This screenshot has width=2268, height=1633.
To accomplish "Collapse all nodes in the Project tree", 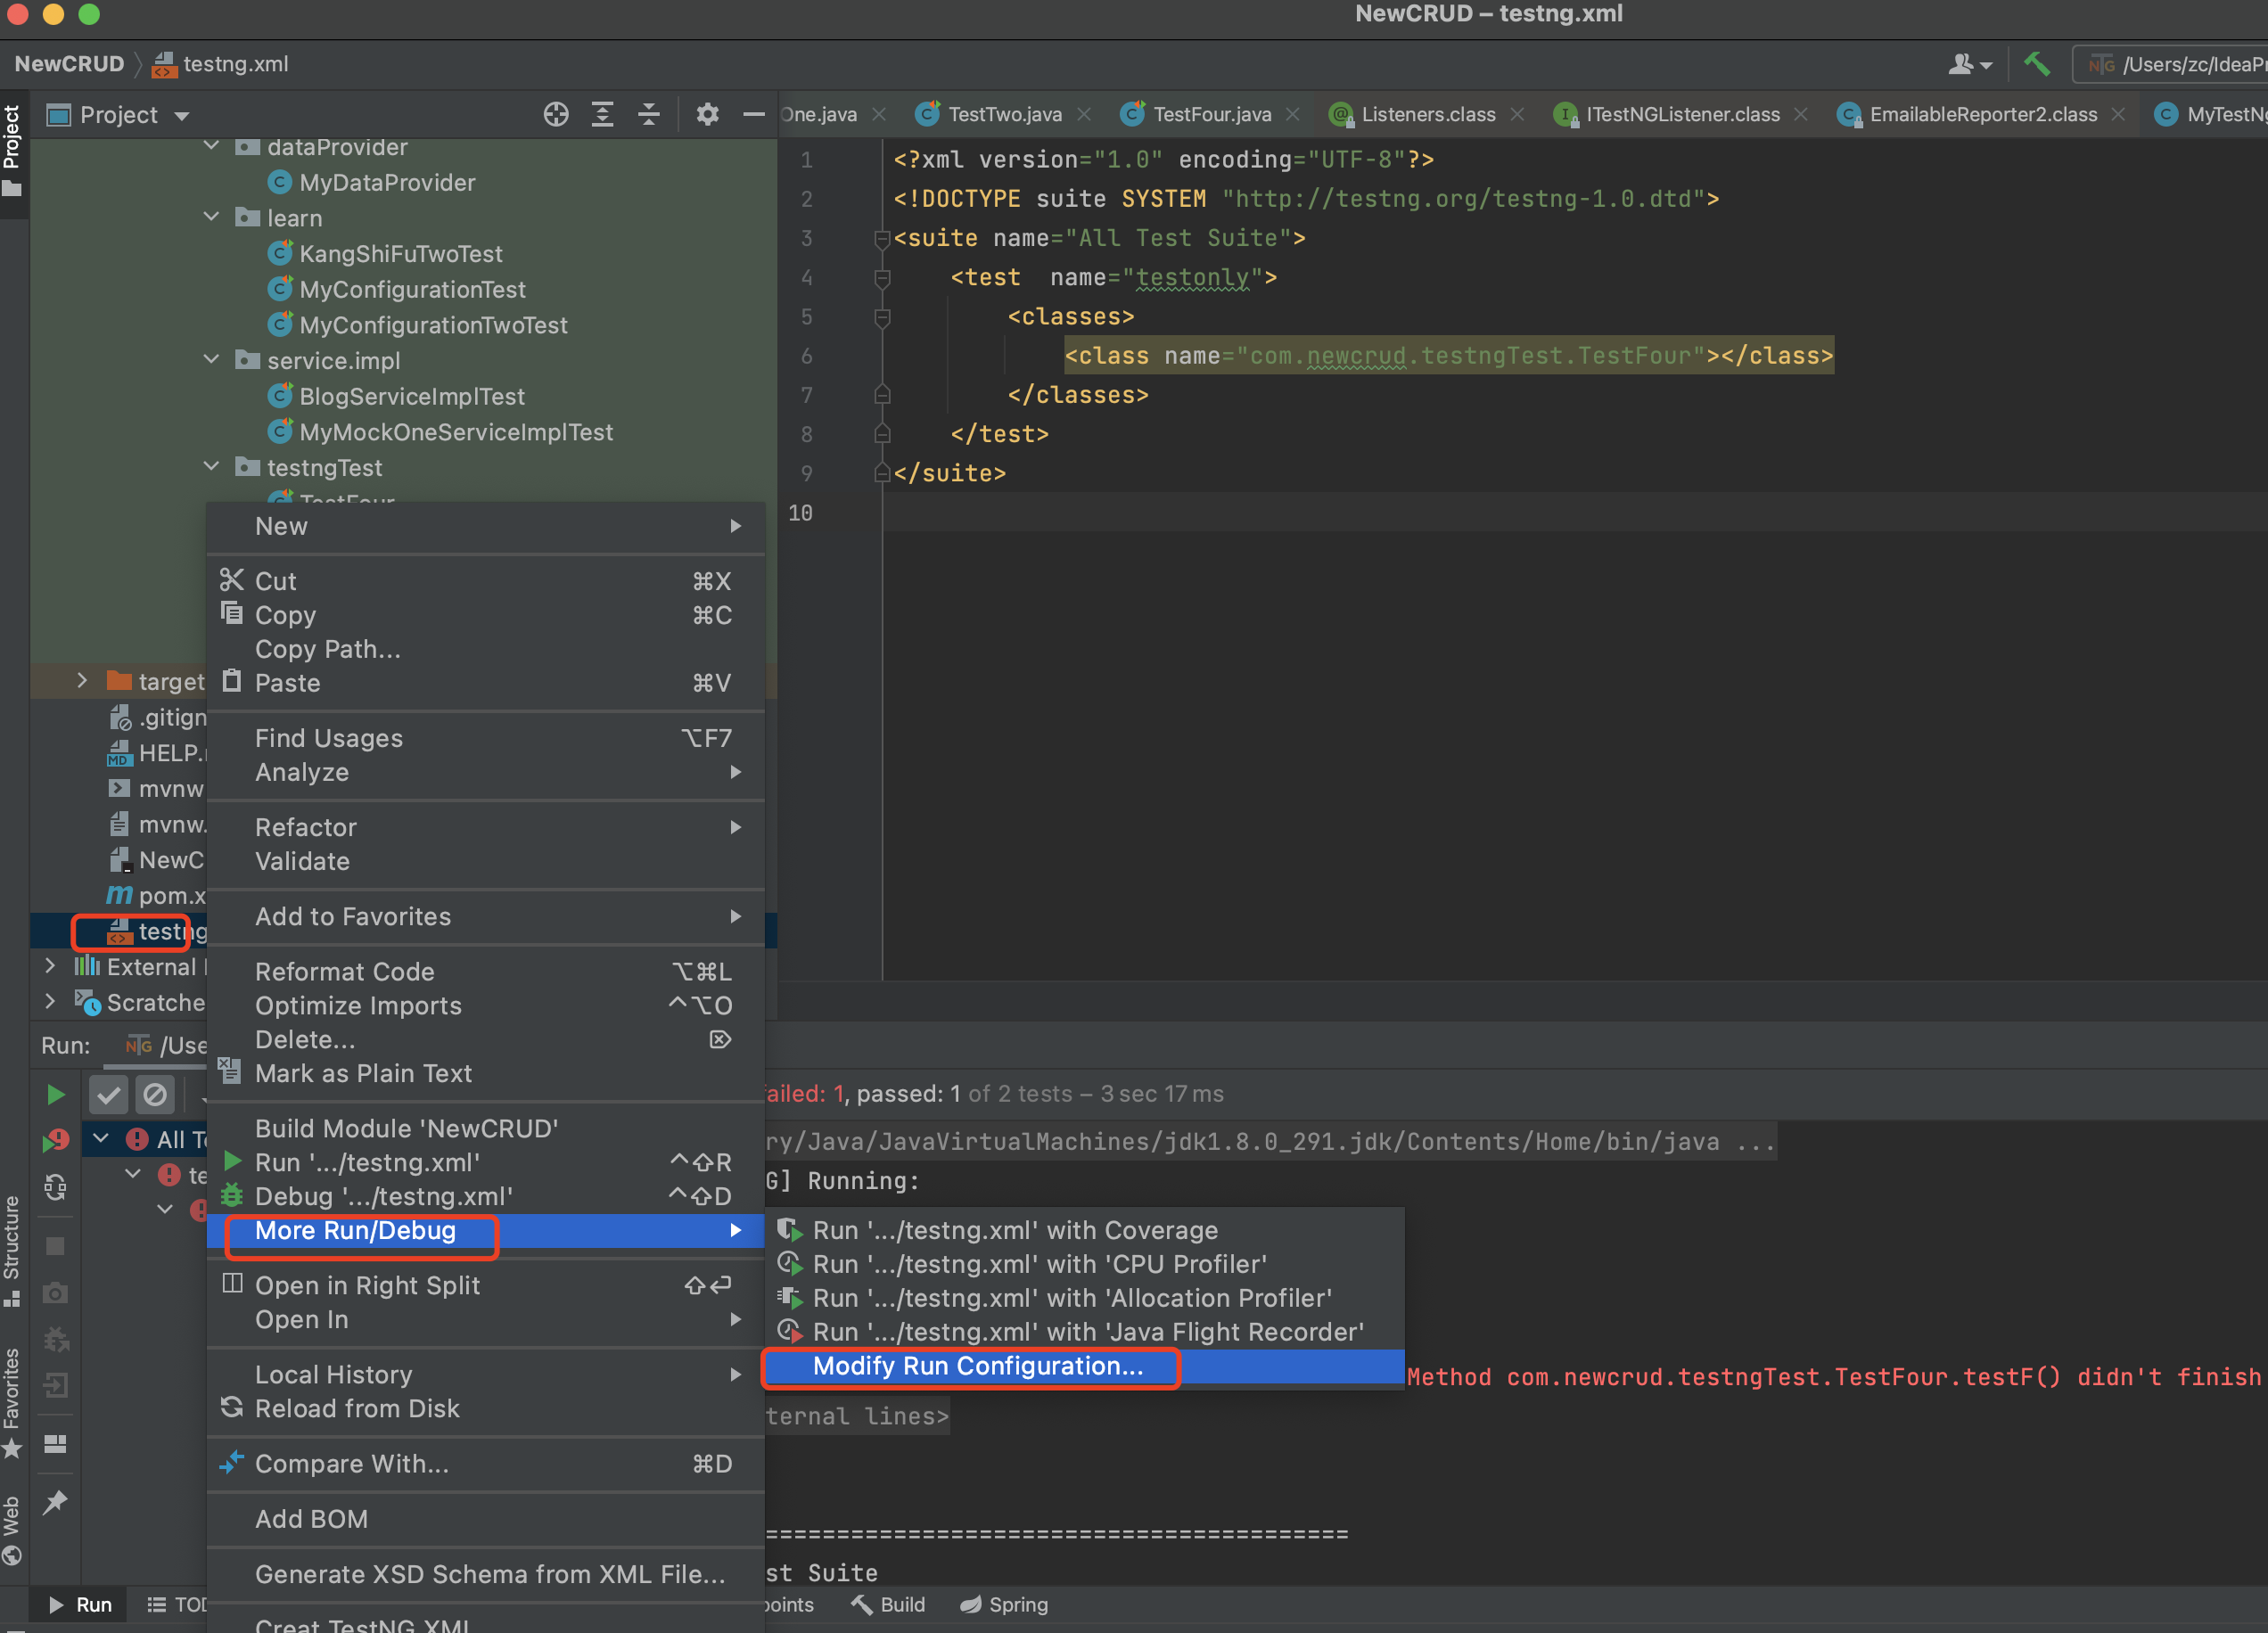I will coord(649,114).
